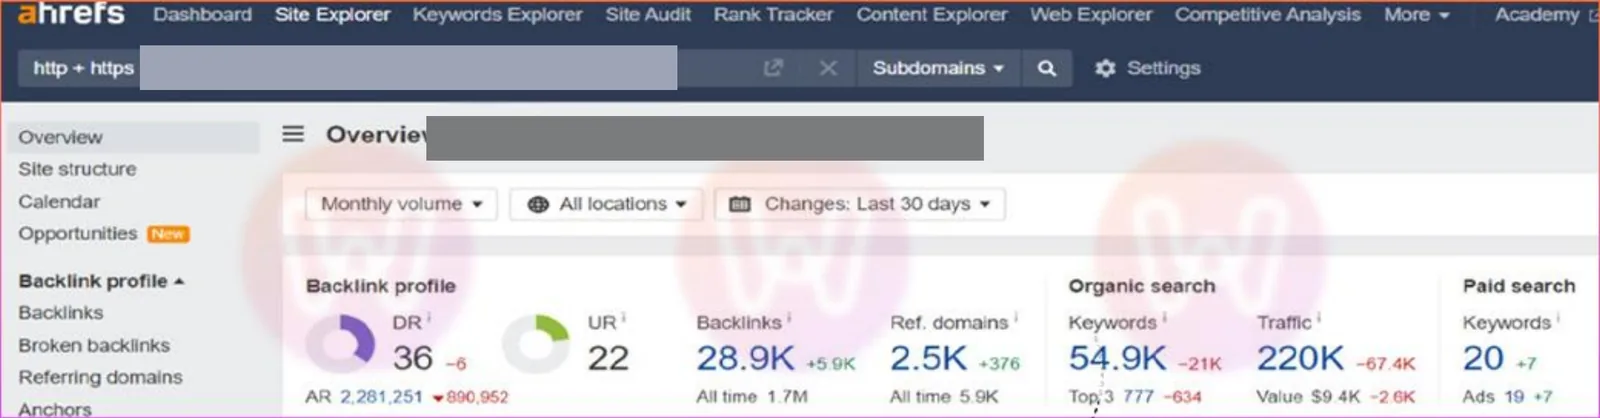Open Rank Tracker
The width and height of the screenshot is (1600, 418).
coord(773,15)
